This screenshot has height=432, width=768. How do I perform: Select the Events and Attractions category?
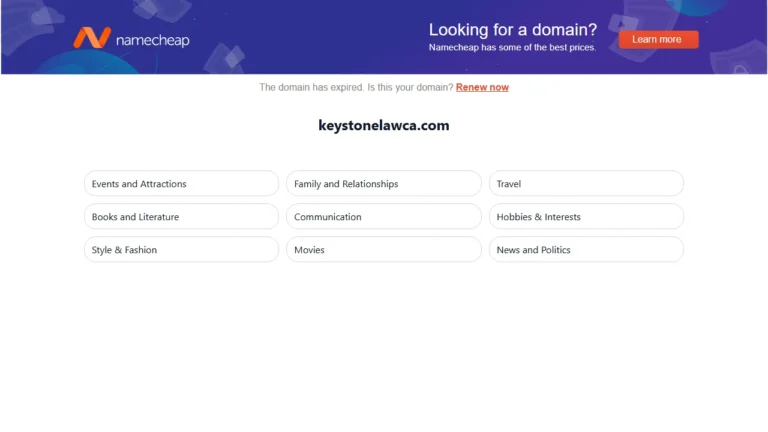point(181,184)
